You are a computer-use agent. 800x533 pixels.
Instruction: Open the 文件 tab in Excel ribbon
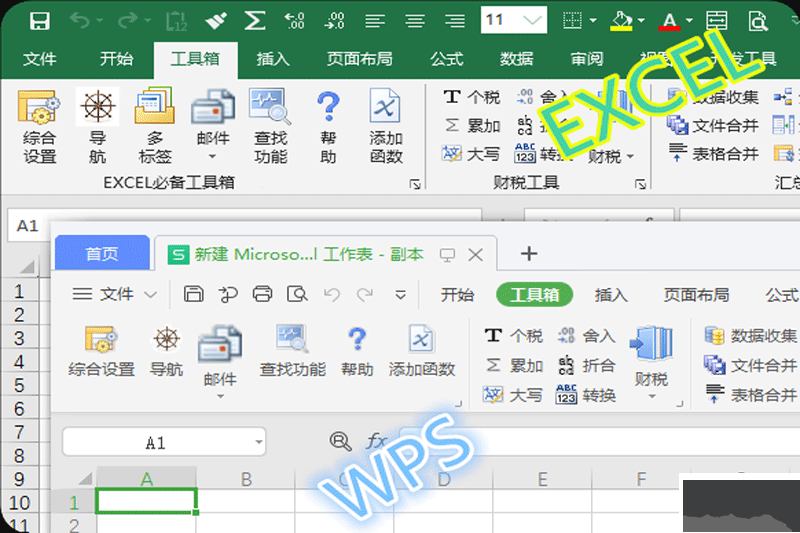(x=39, y=59)
